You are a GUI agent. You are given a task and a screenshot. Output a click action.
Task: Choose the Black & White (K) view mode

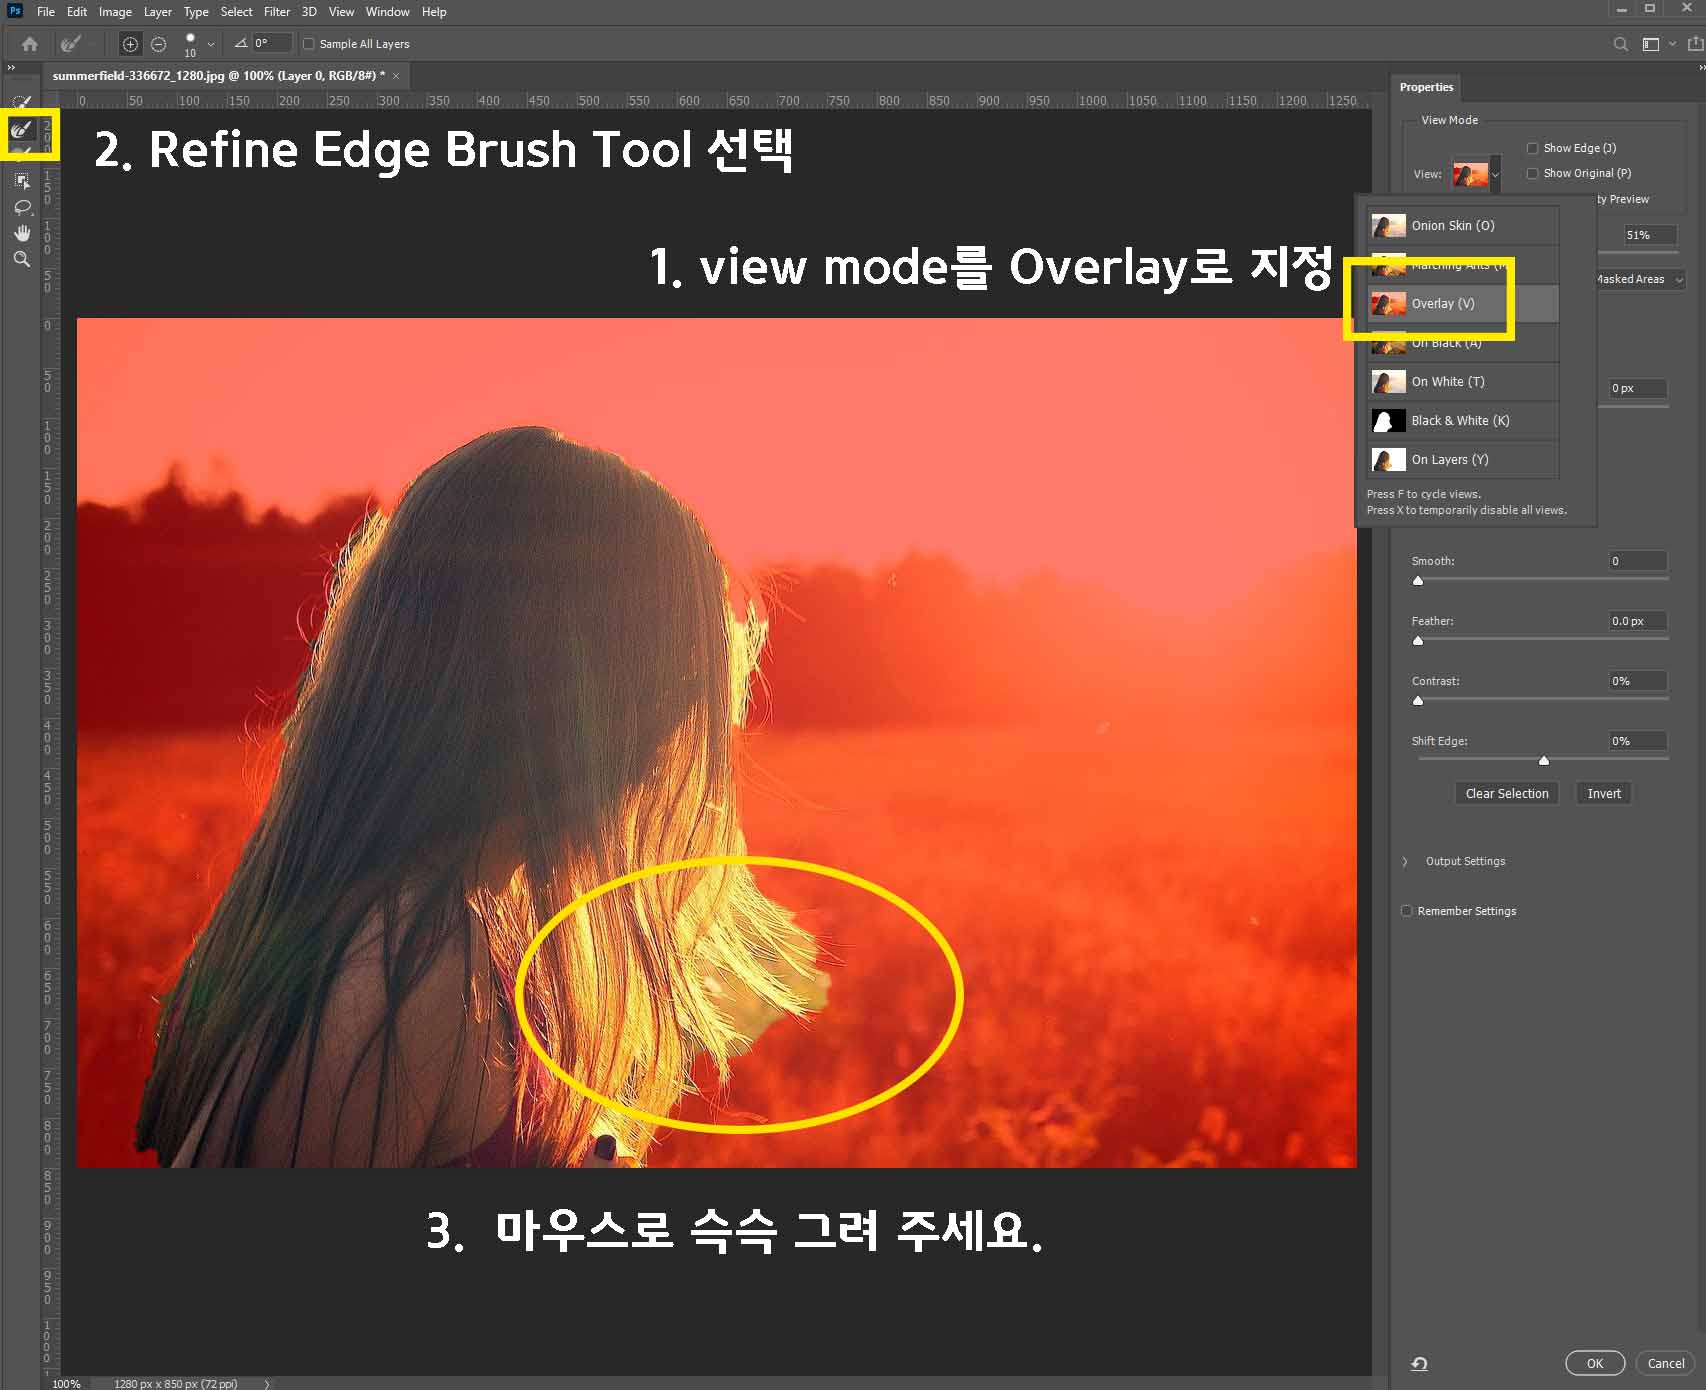pyautogui.click(x=1462, y=421)
